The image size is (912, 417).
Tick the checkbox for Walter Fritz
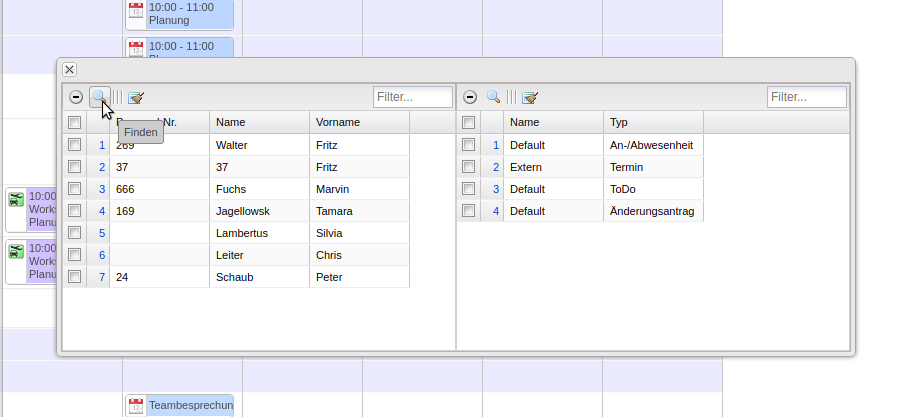coord(74,145)
